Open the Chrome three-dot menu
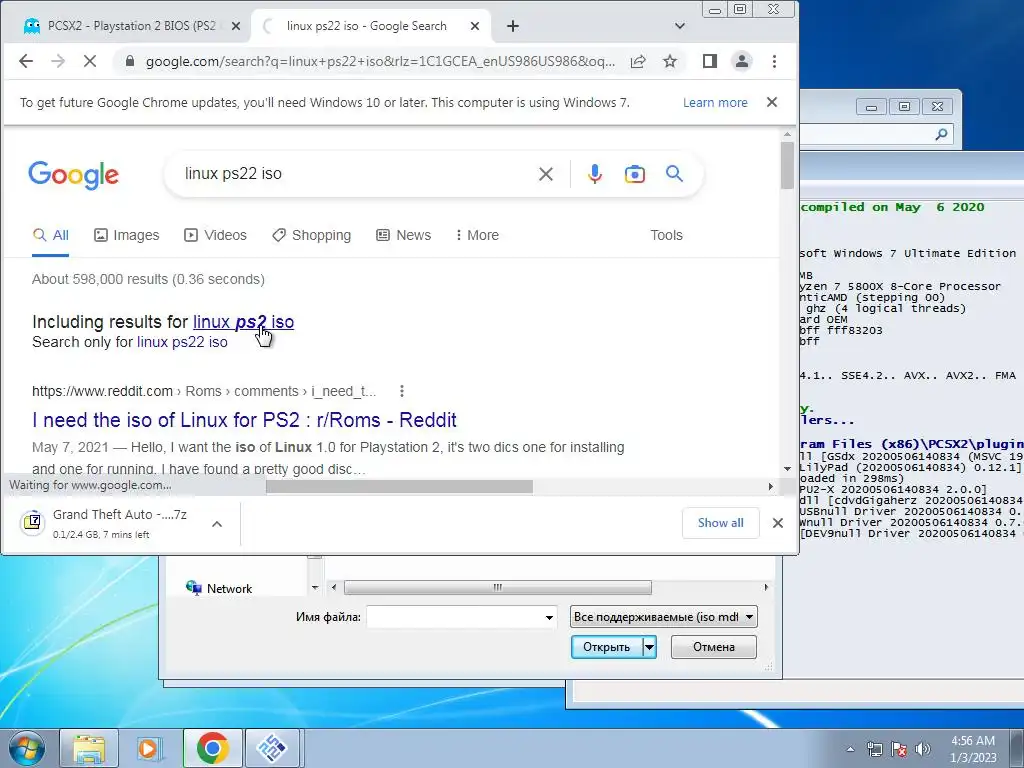The image size is (1024, 768). [x=774, y=61]
